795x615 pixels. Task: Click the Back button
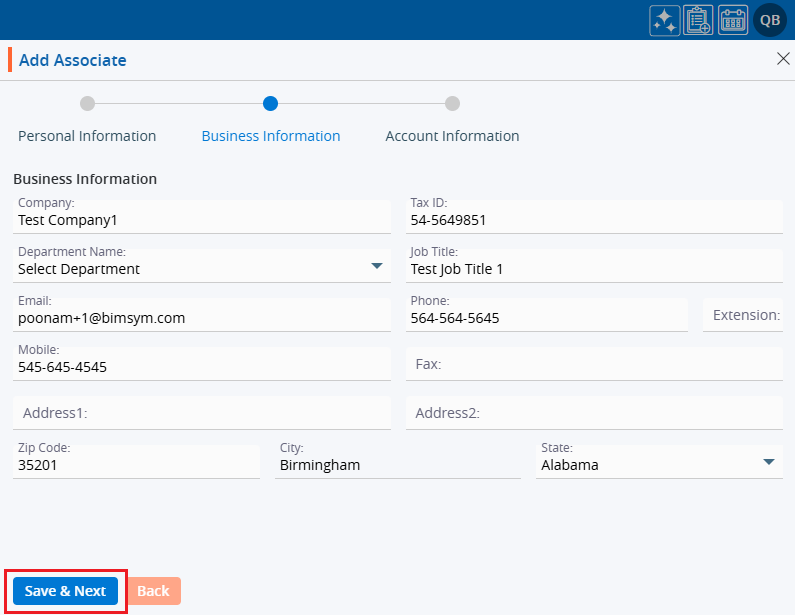(x=153, y=591)
